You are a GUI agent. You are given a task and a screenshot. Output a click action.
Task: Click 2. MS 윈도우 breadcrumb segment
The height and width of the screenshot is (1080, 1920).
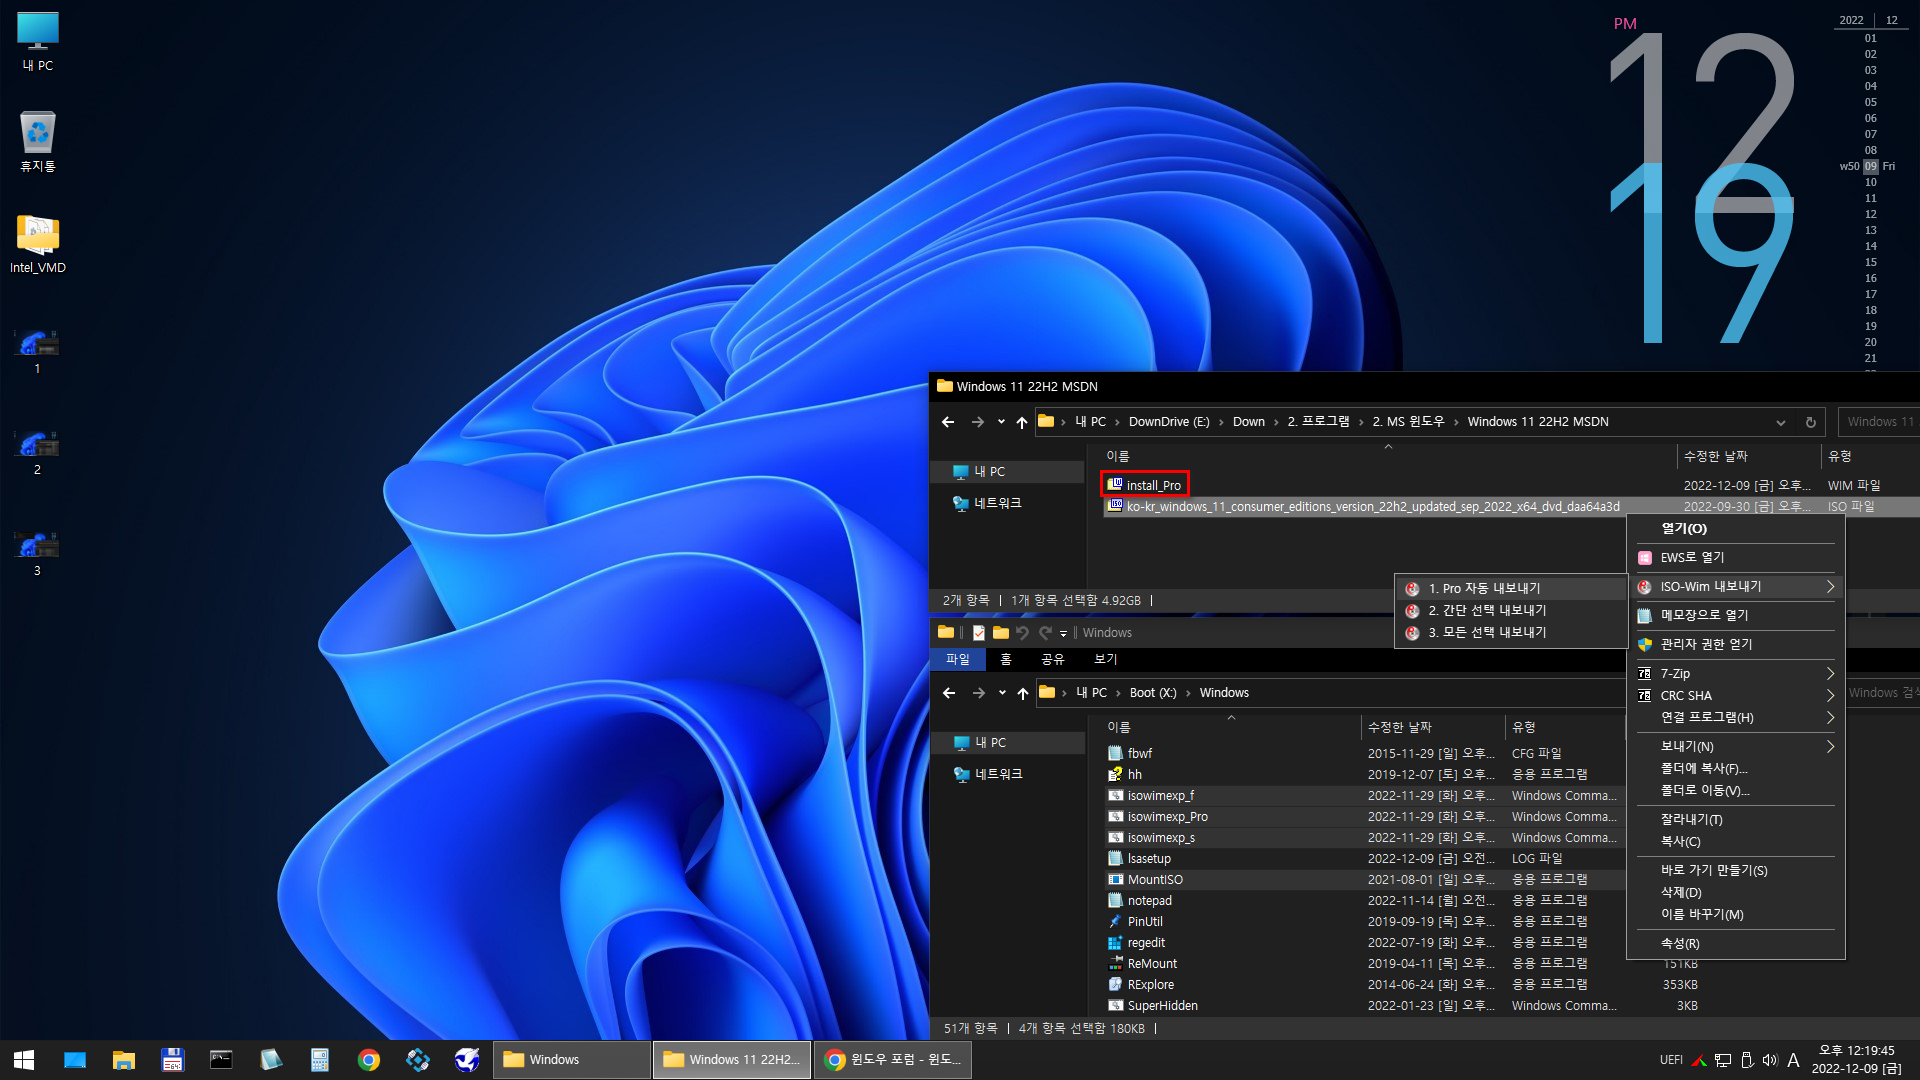tap(1408, 422)
